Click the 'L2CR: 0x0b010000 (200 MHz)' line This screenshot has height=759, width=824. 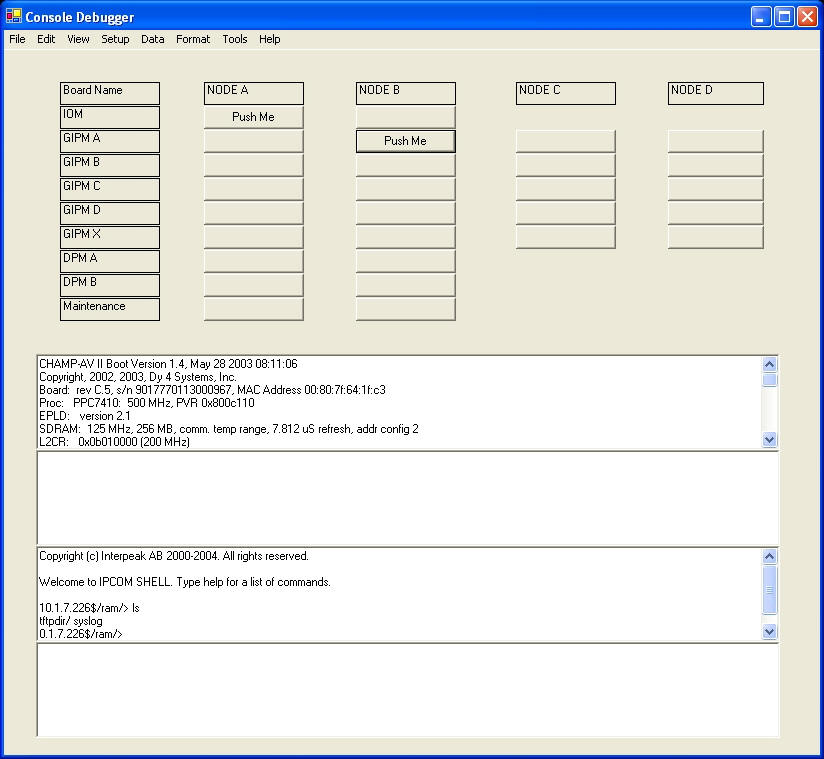tap(115, 442)
